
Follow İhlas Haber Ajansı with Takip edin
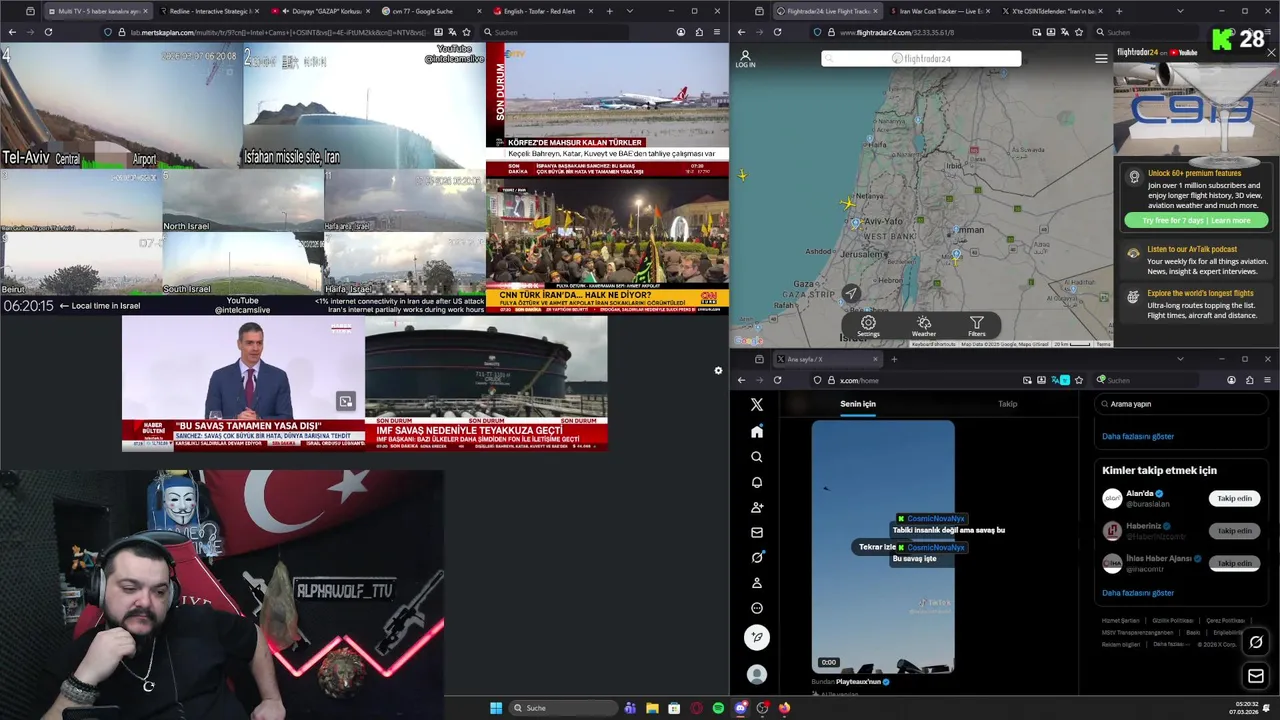pyautogui.click(x=1234, y=563)
